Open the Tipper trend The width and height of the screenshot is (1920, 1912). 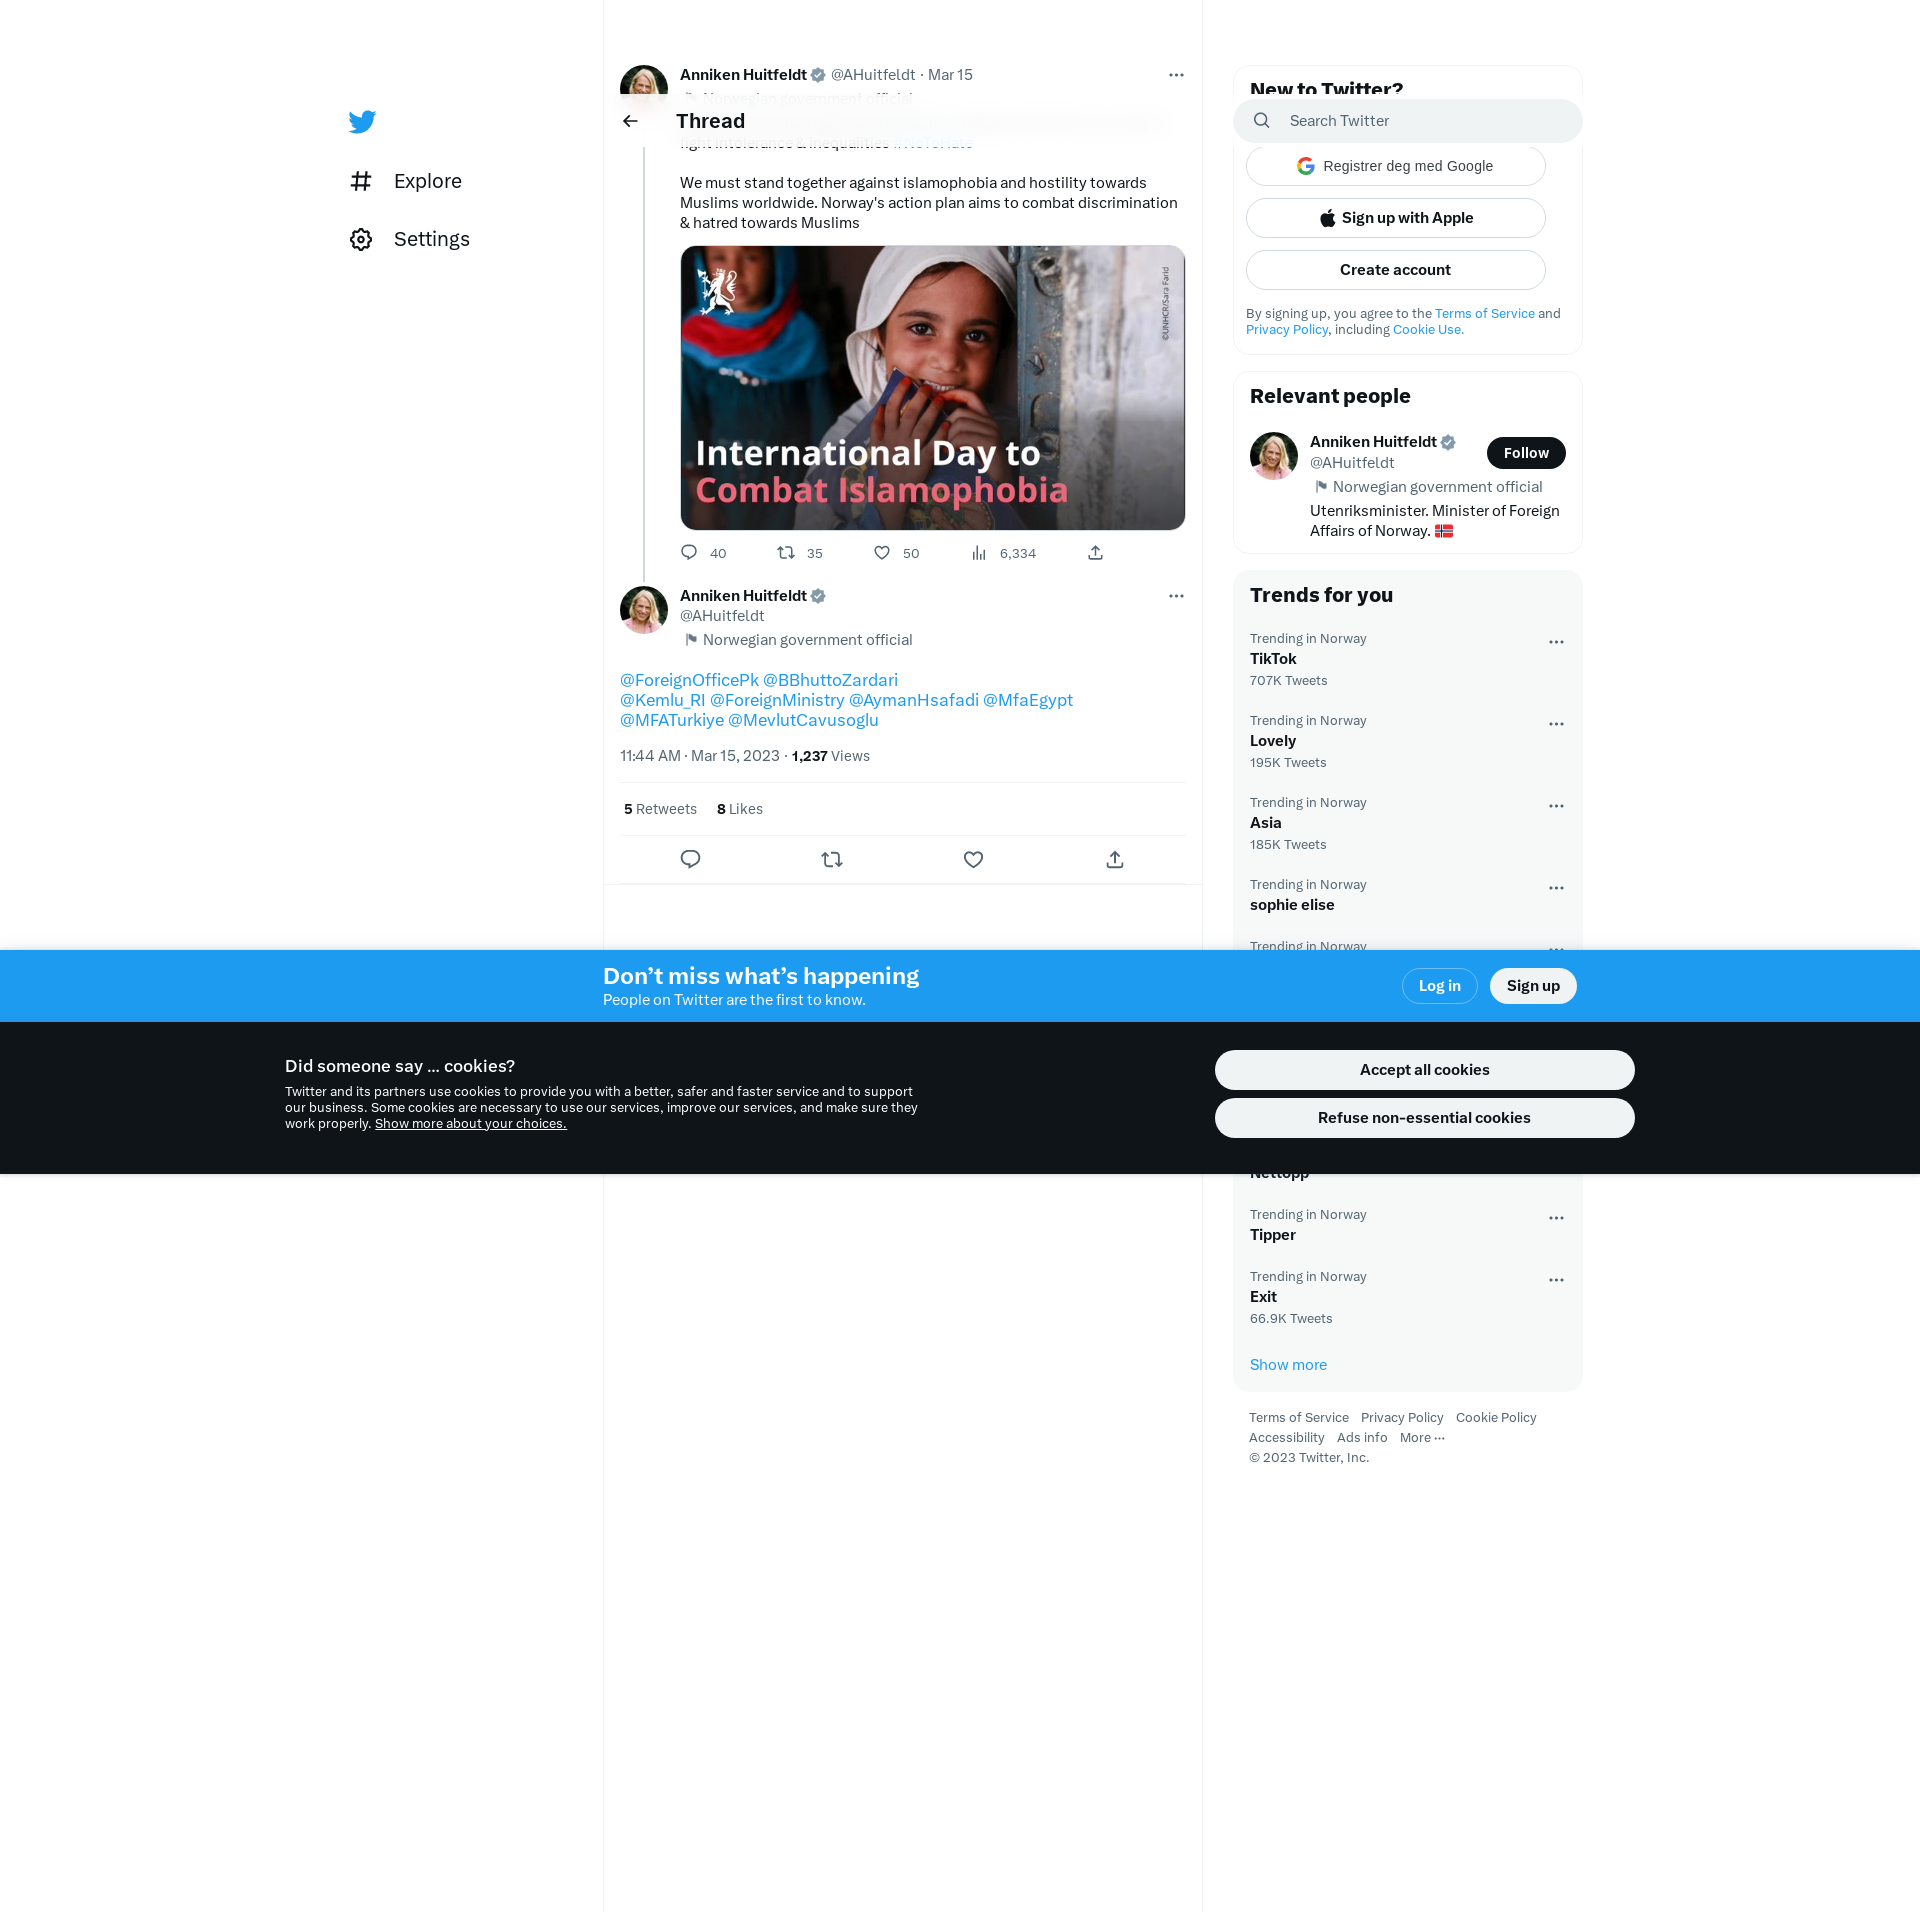[1408, 1225]
